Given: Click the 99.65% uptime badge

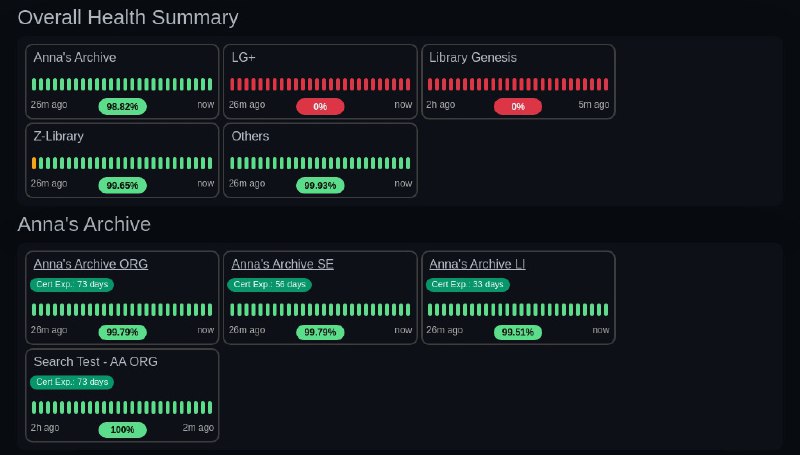Looking at the screenshot, I should [122, 185].
